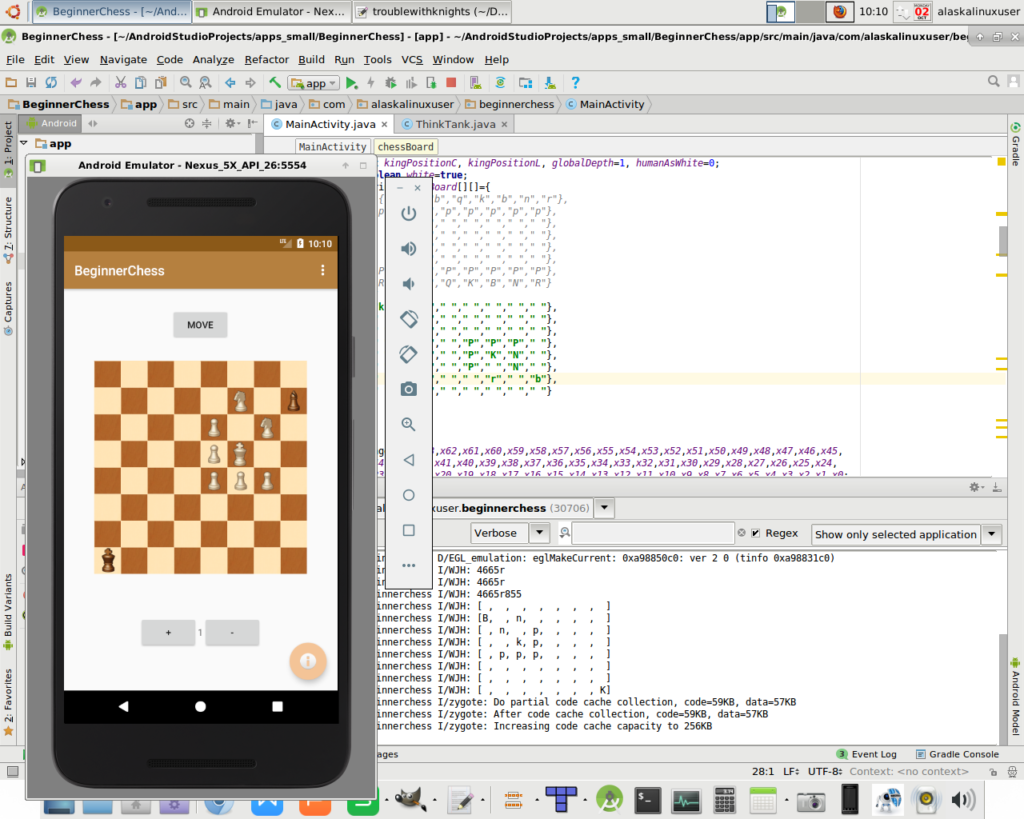Open the app run configuration dropdown
The width and height of the screenshot is (1024, 819).
coord(314,83)
